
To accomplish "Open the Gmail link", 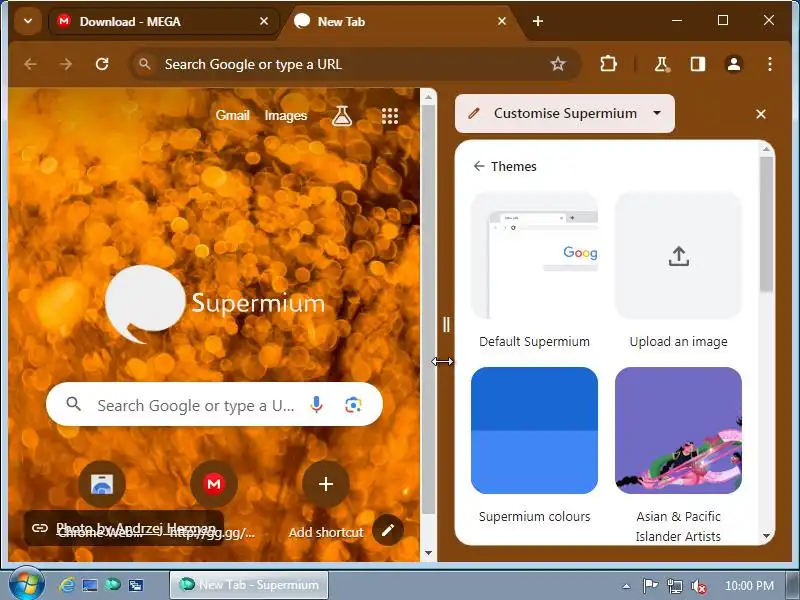I will 232,116.
